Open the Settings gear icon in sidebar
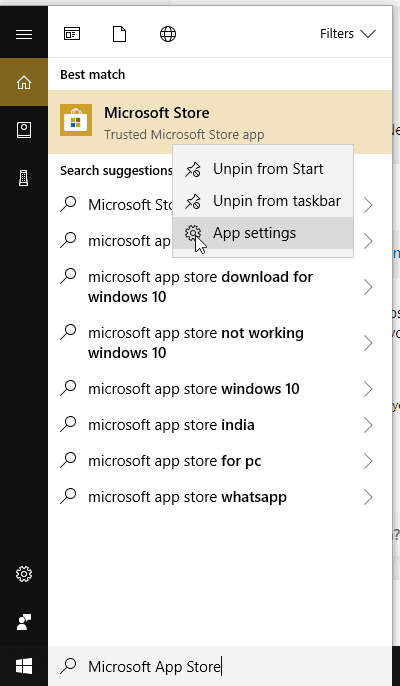 pyautogui.click(x=24, y=574)
